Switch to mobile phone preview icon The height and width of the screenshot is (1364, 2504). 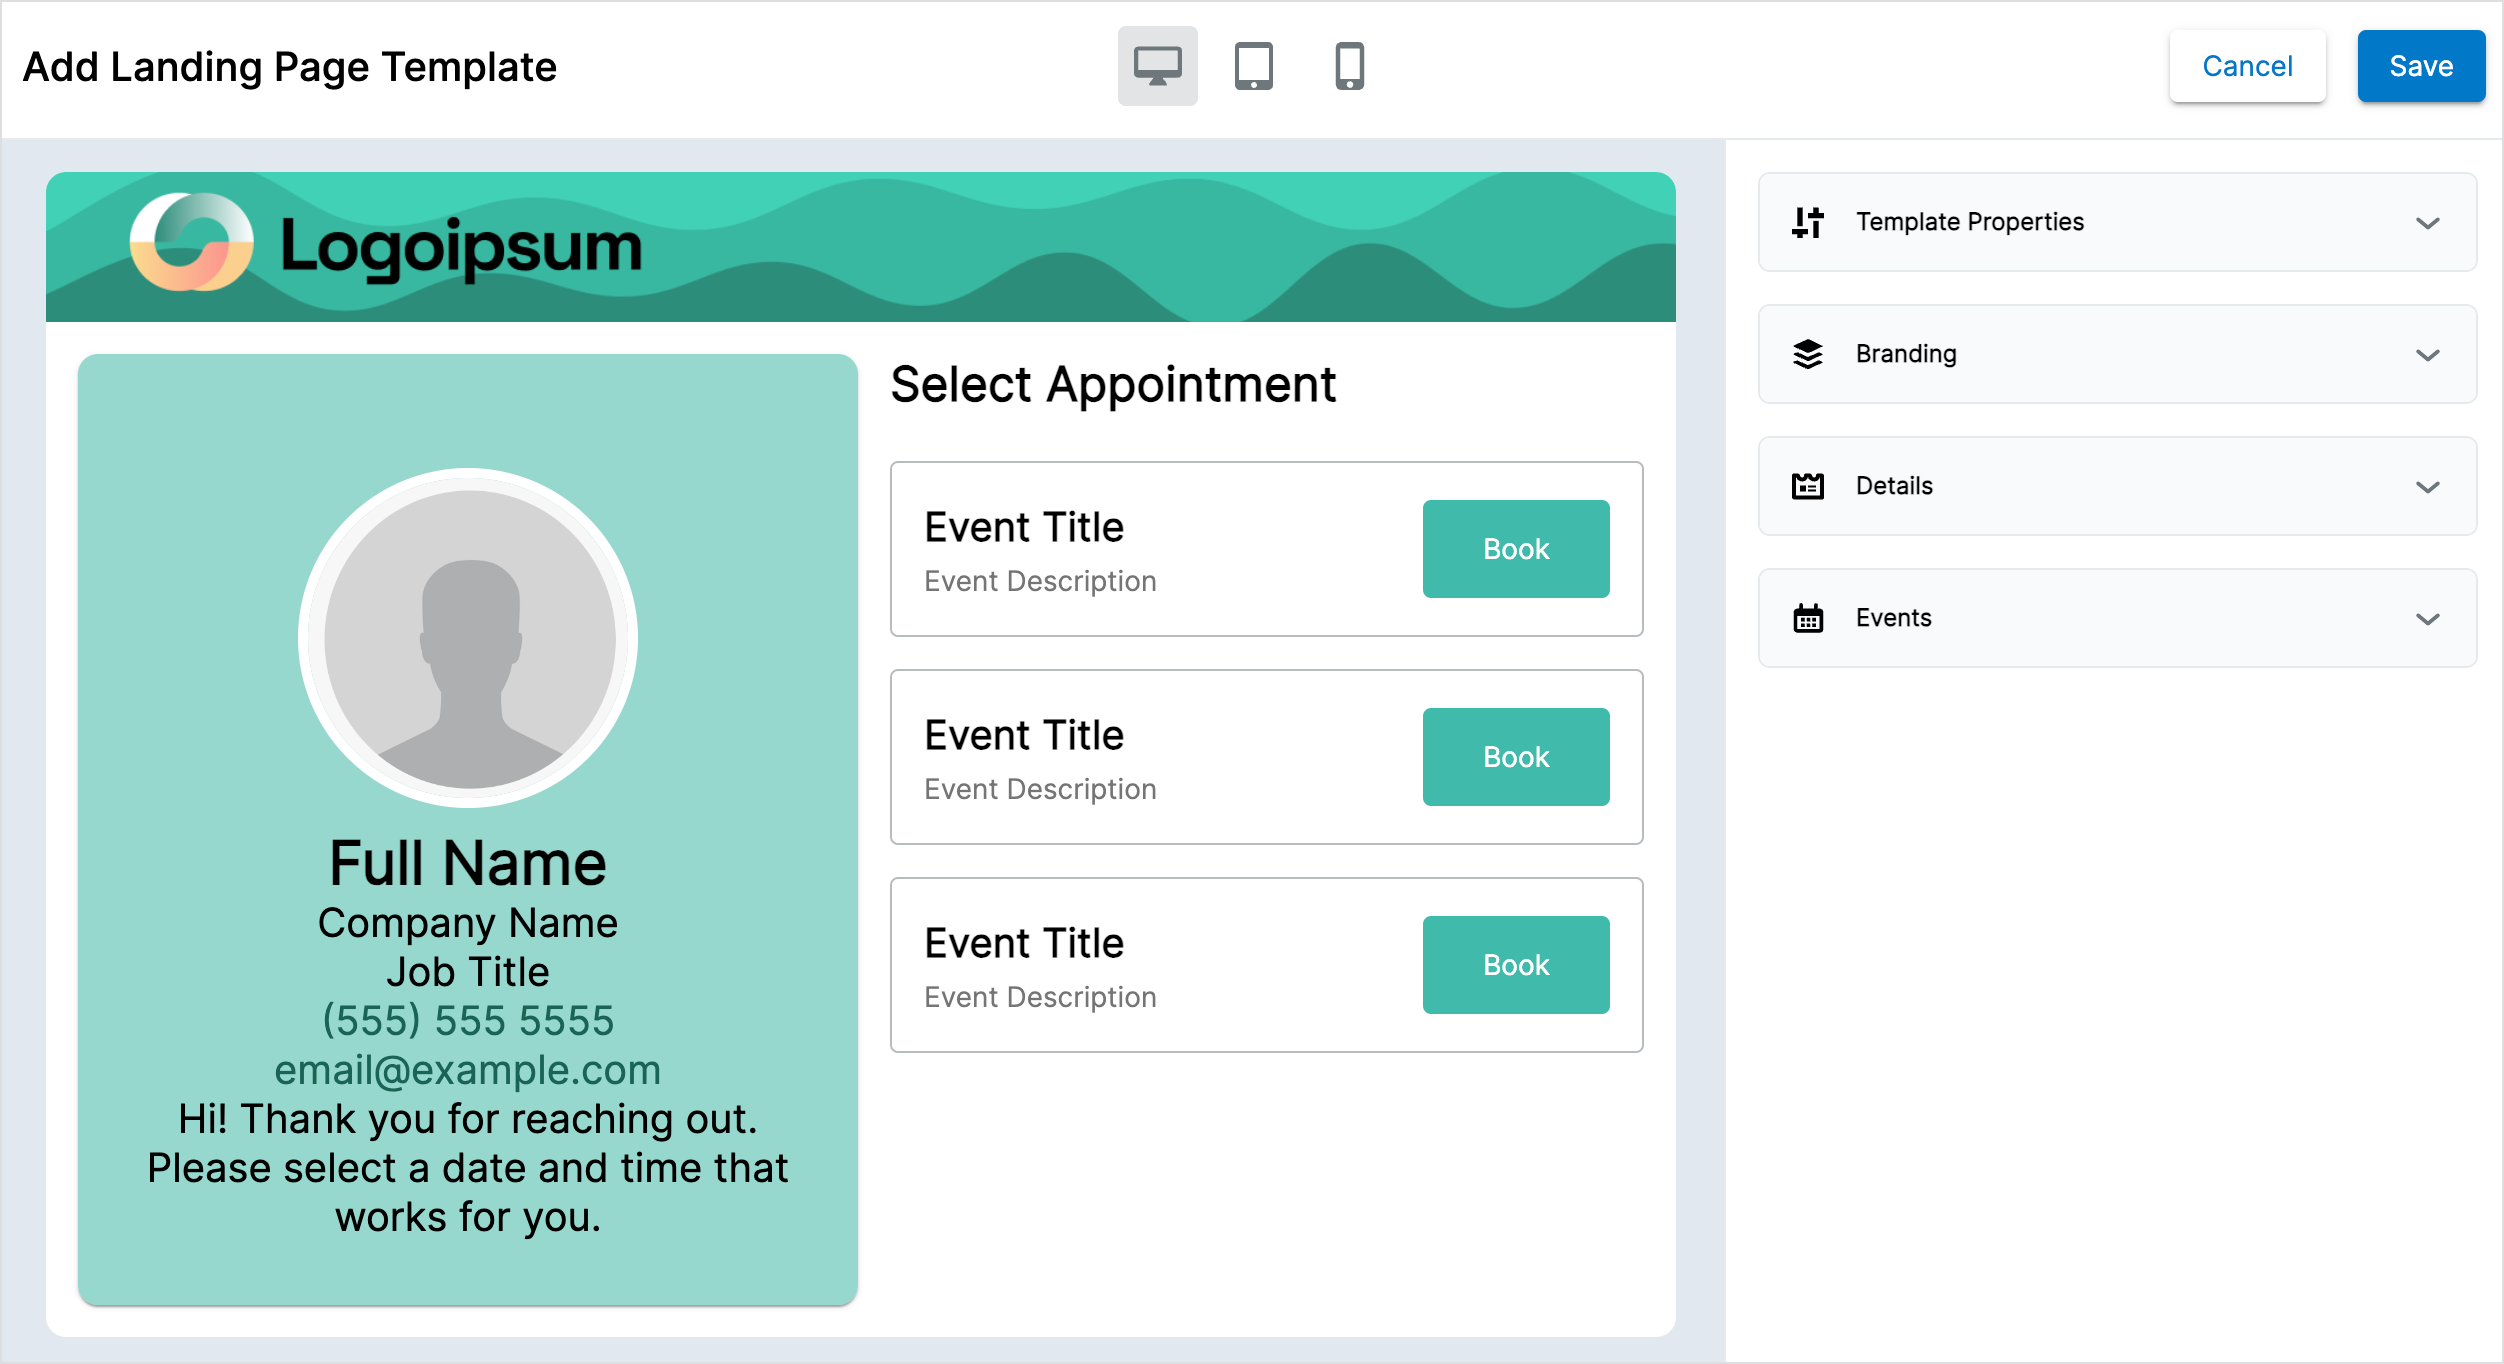1349,66
